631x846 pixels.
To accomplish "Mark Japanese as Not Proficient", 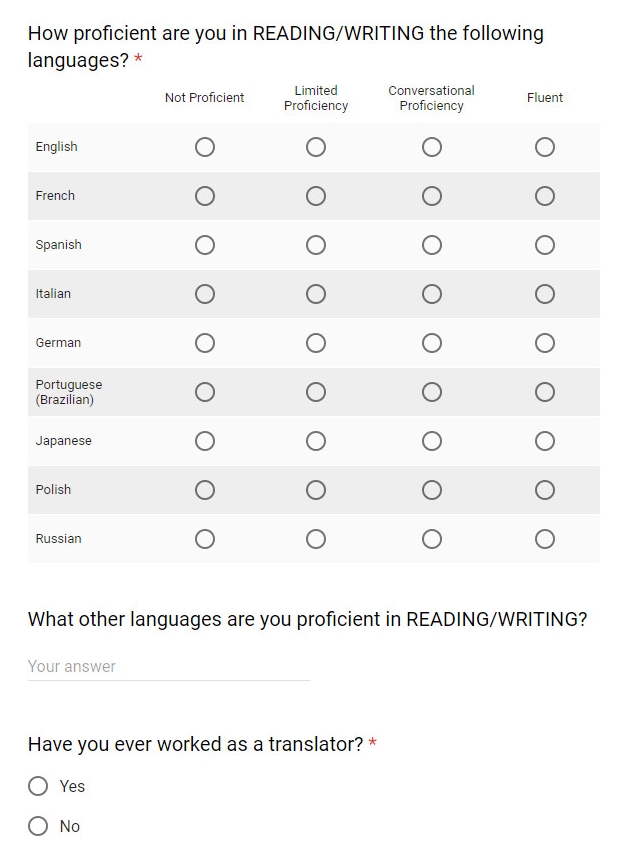I will (x=205, y=441).
